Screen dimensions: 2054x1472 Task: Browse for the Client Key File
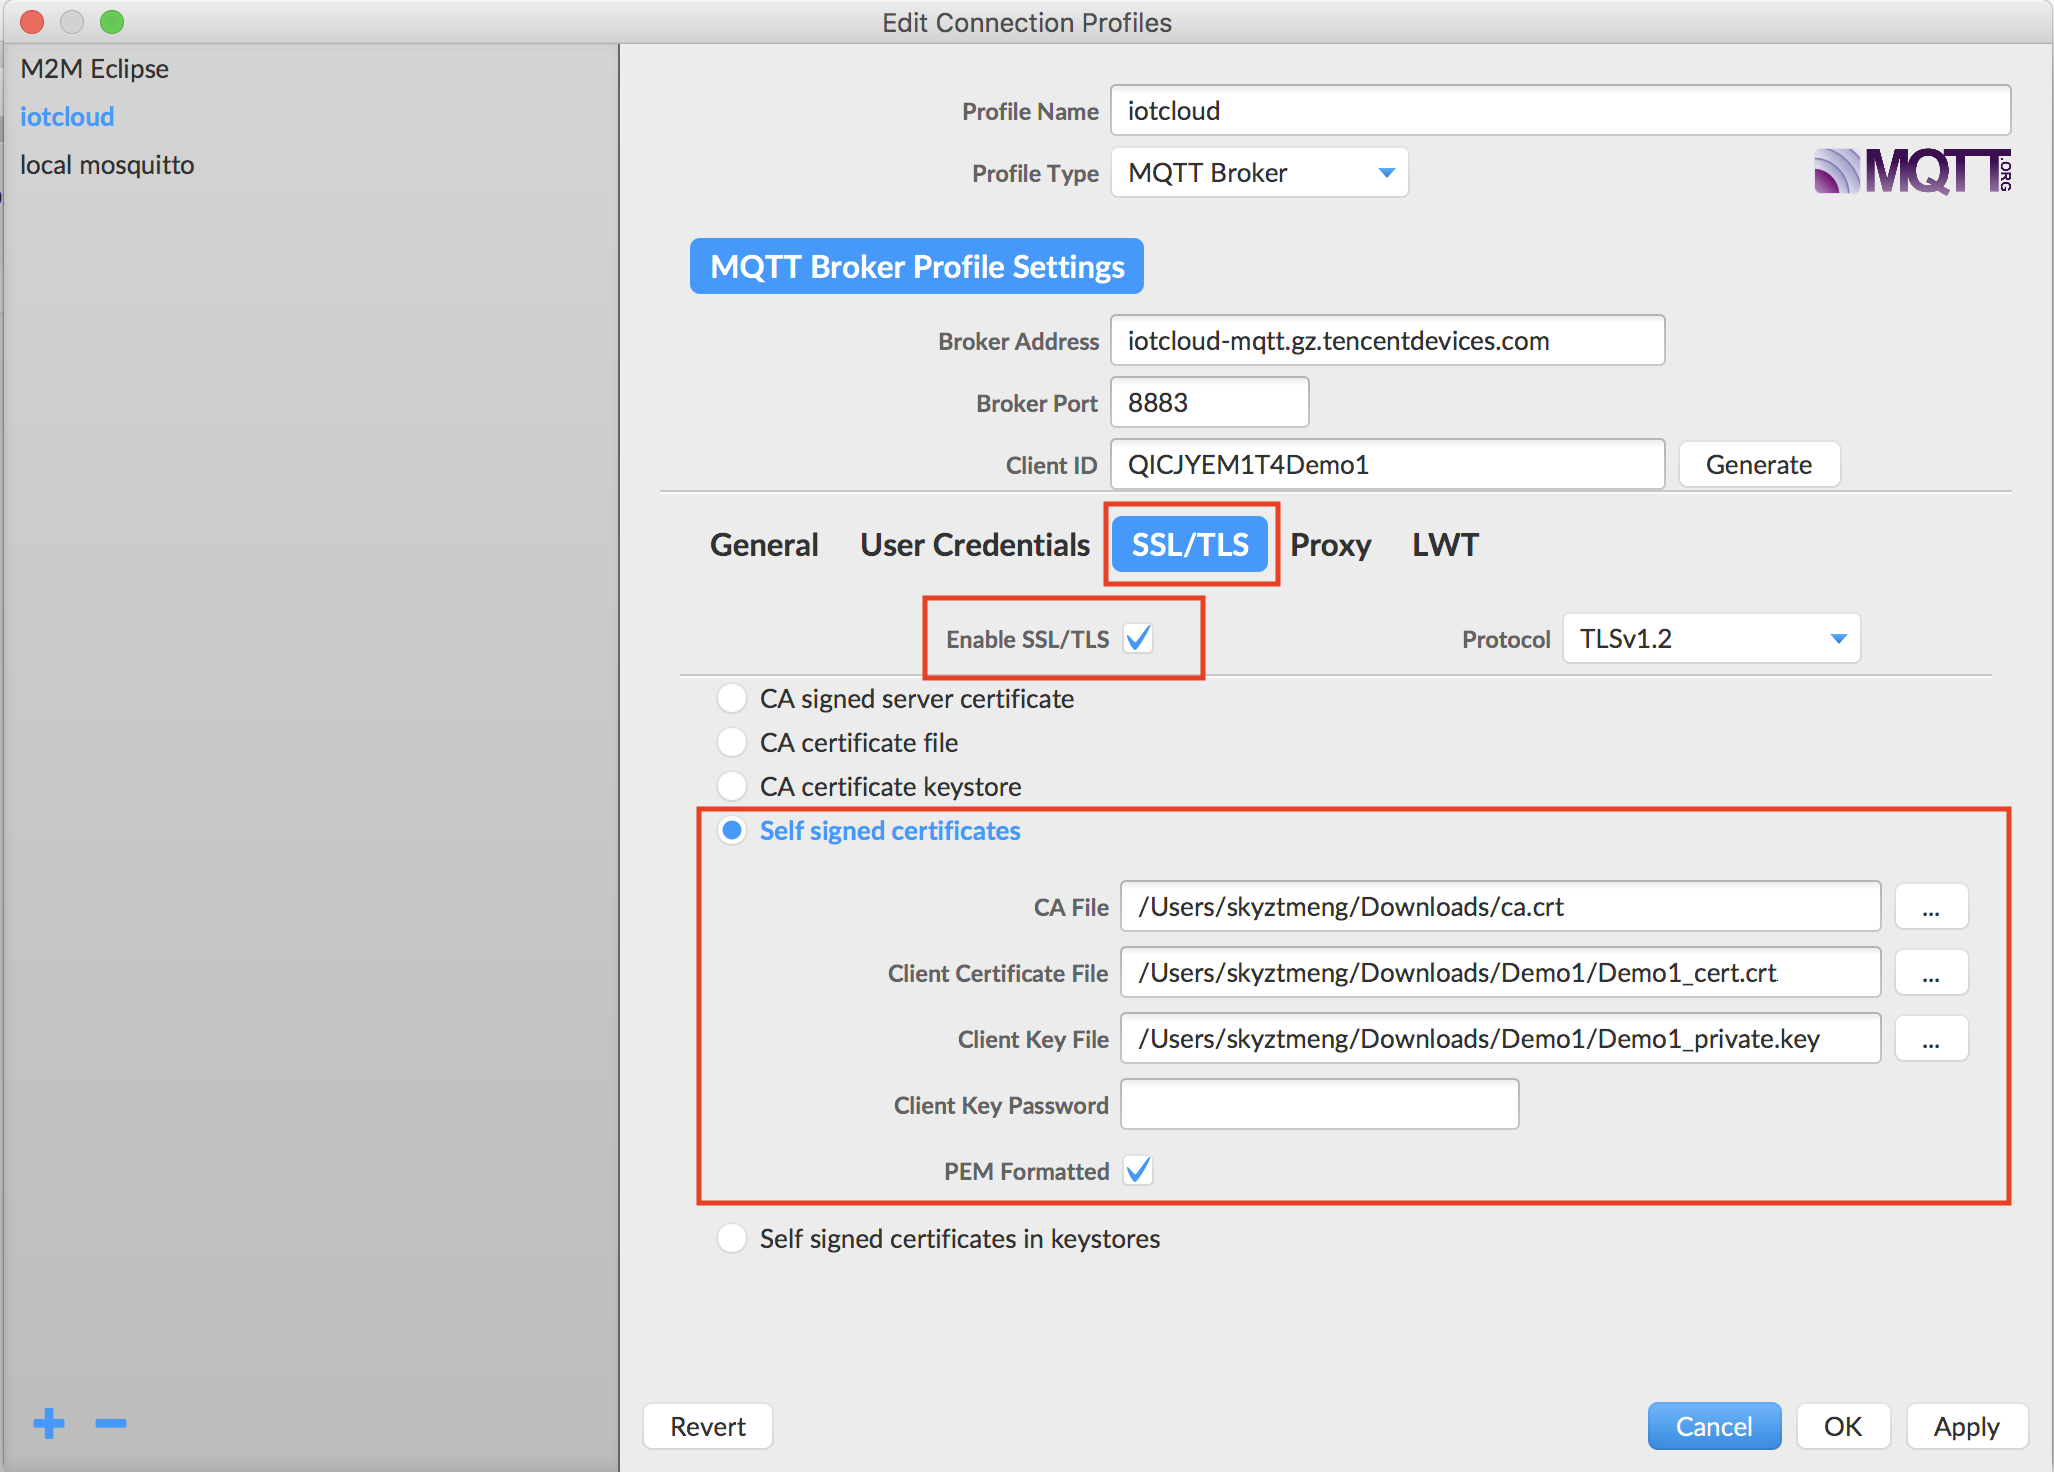pyautogui.click(x=1931, y=1038)
